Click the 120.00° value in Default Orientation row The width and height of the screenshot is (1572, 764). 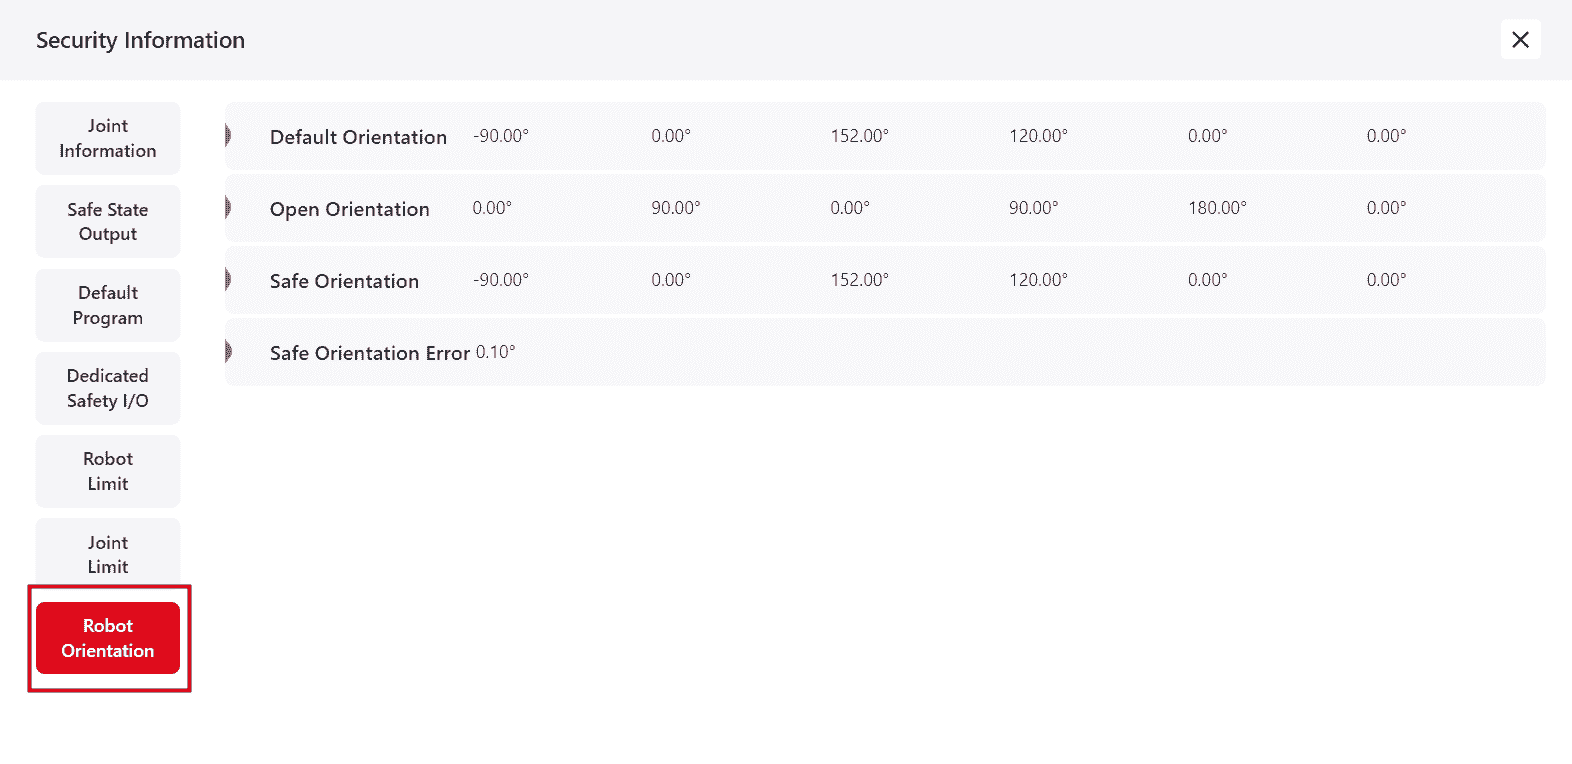(1038, 136)
